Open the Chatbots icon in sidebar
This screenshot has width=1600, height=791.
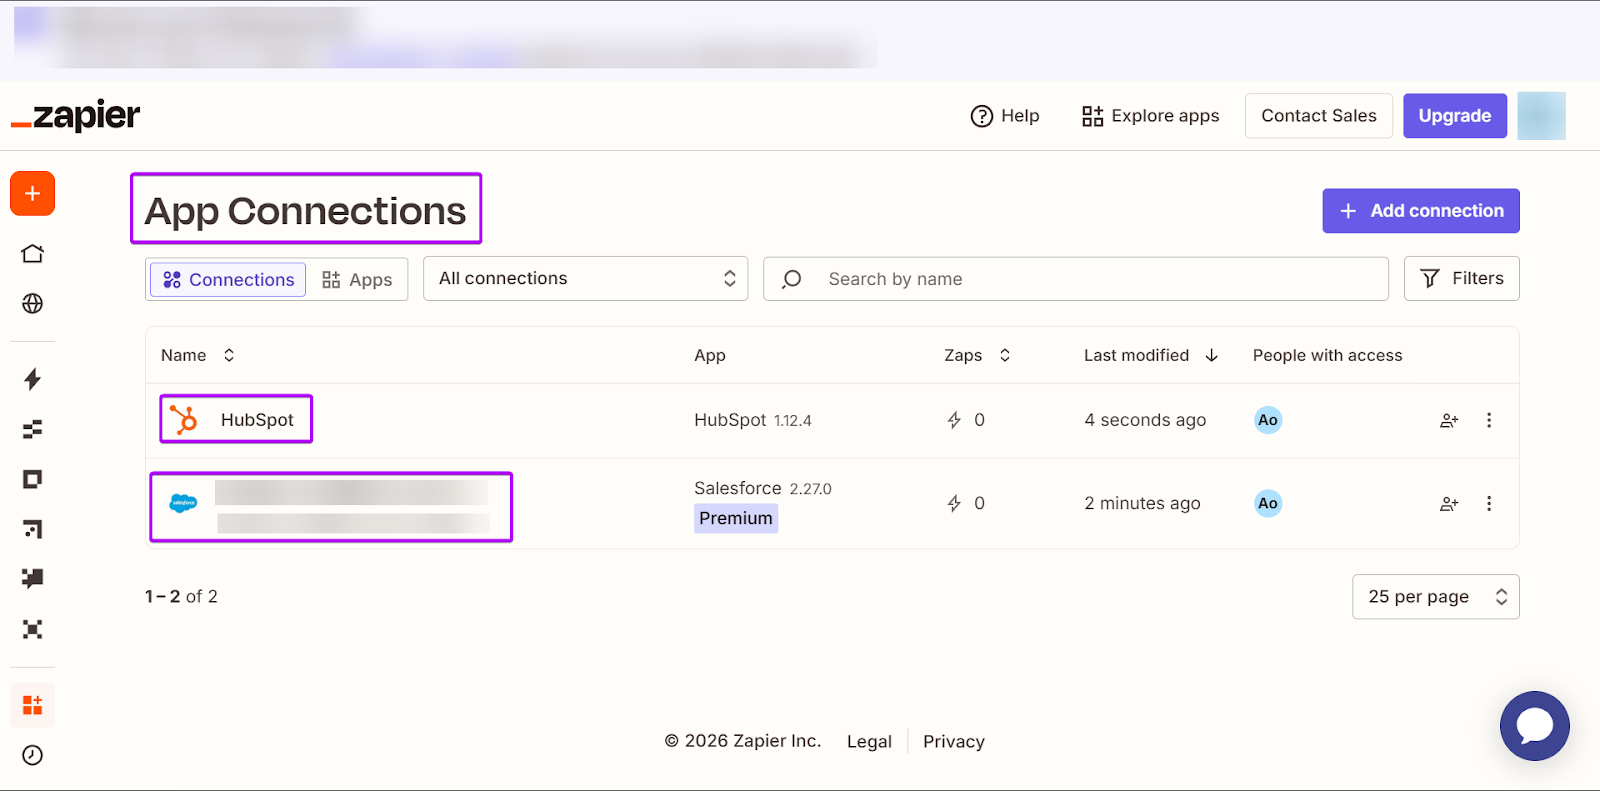(32, 578)
